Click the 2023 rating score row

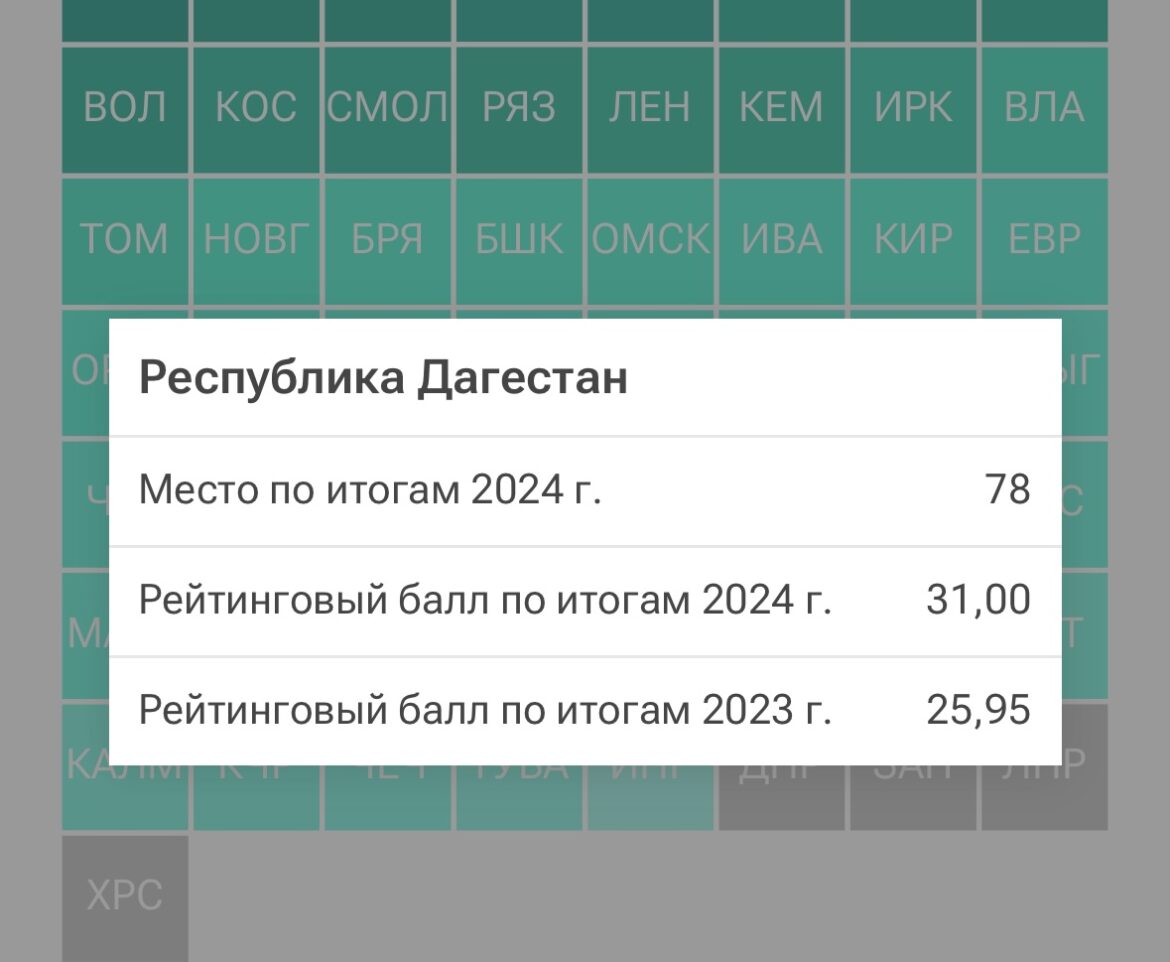click(584, 711)
